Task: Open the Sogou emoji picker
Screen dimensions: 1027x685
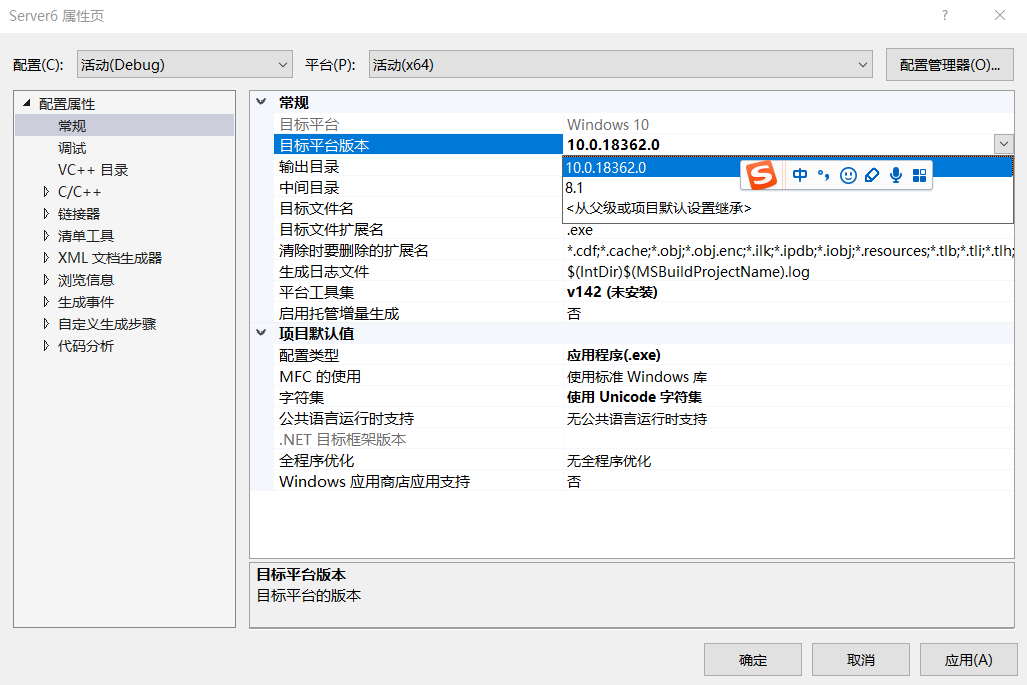Action: click(x=848, y=175)
